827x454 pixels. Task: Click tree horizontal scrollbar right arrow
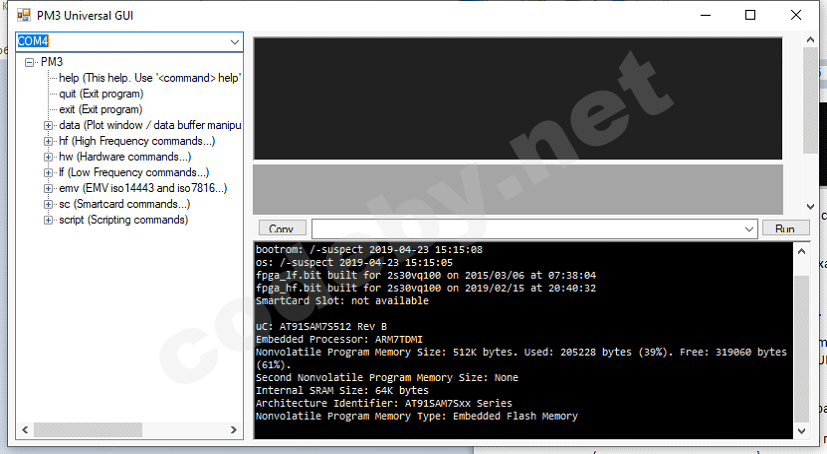234,430
